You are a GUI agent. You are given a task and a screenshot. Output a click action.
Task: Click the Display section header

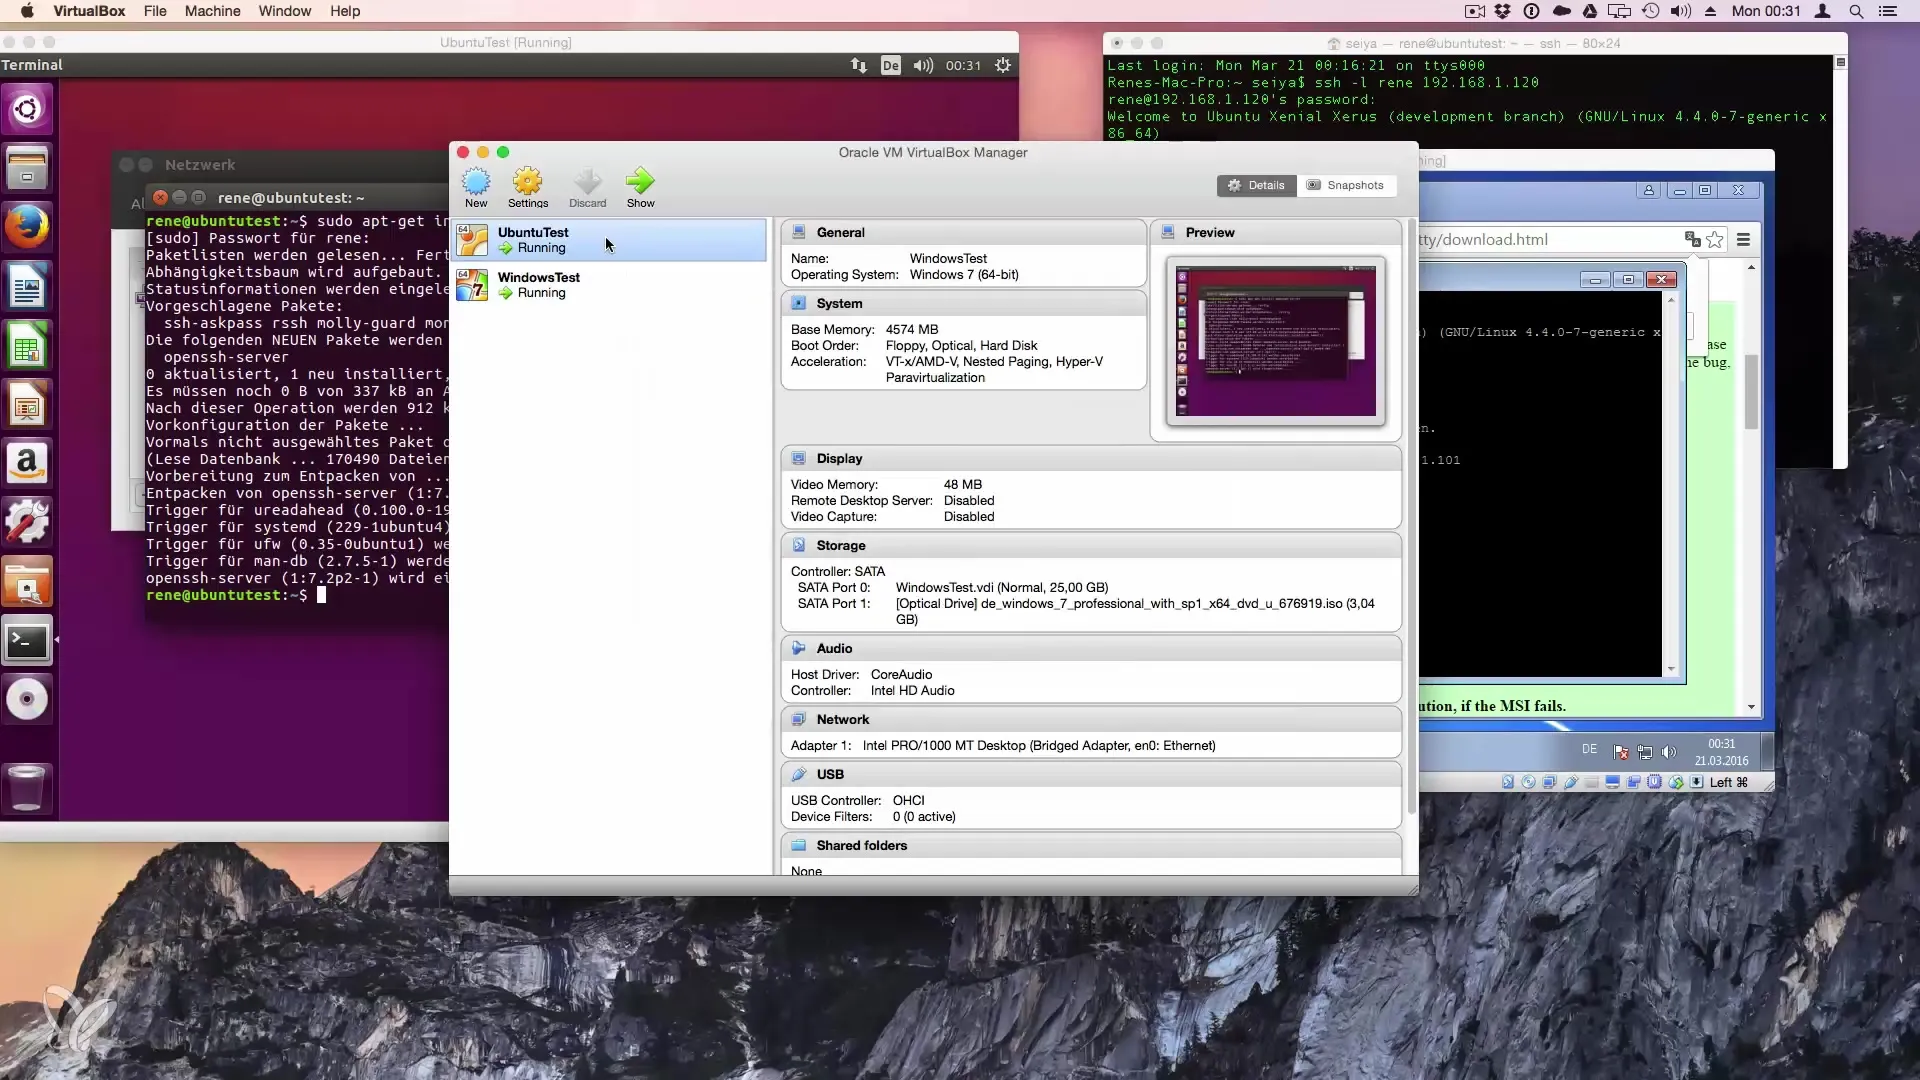click(1091, 458)
